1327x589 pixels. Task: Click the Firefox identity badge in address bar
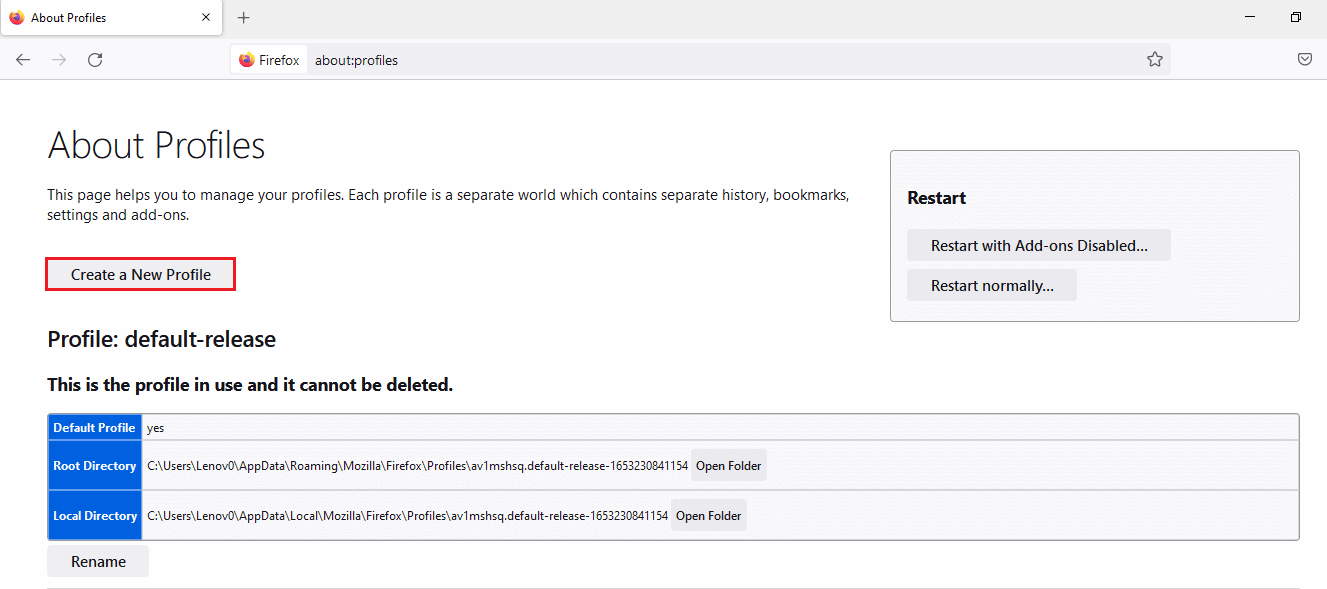[x=269, y=60]
